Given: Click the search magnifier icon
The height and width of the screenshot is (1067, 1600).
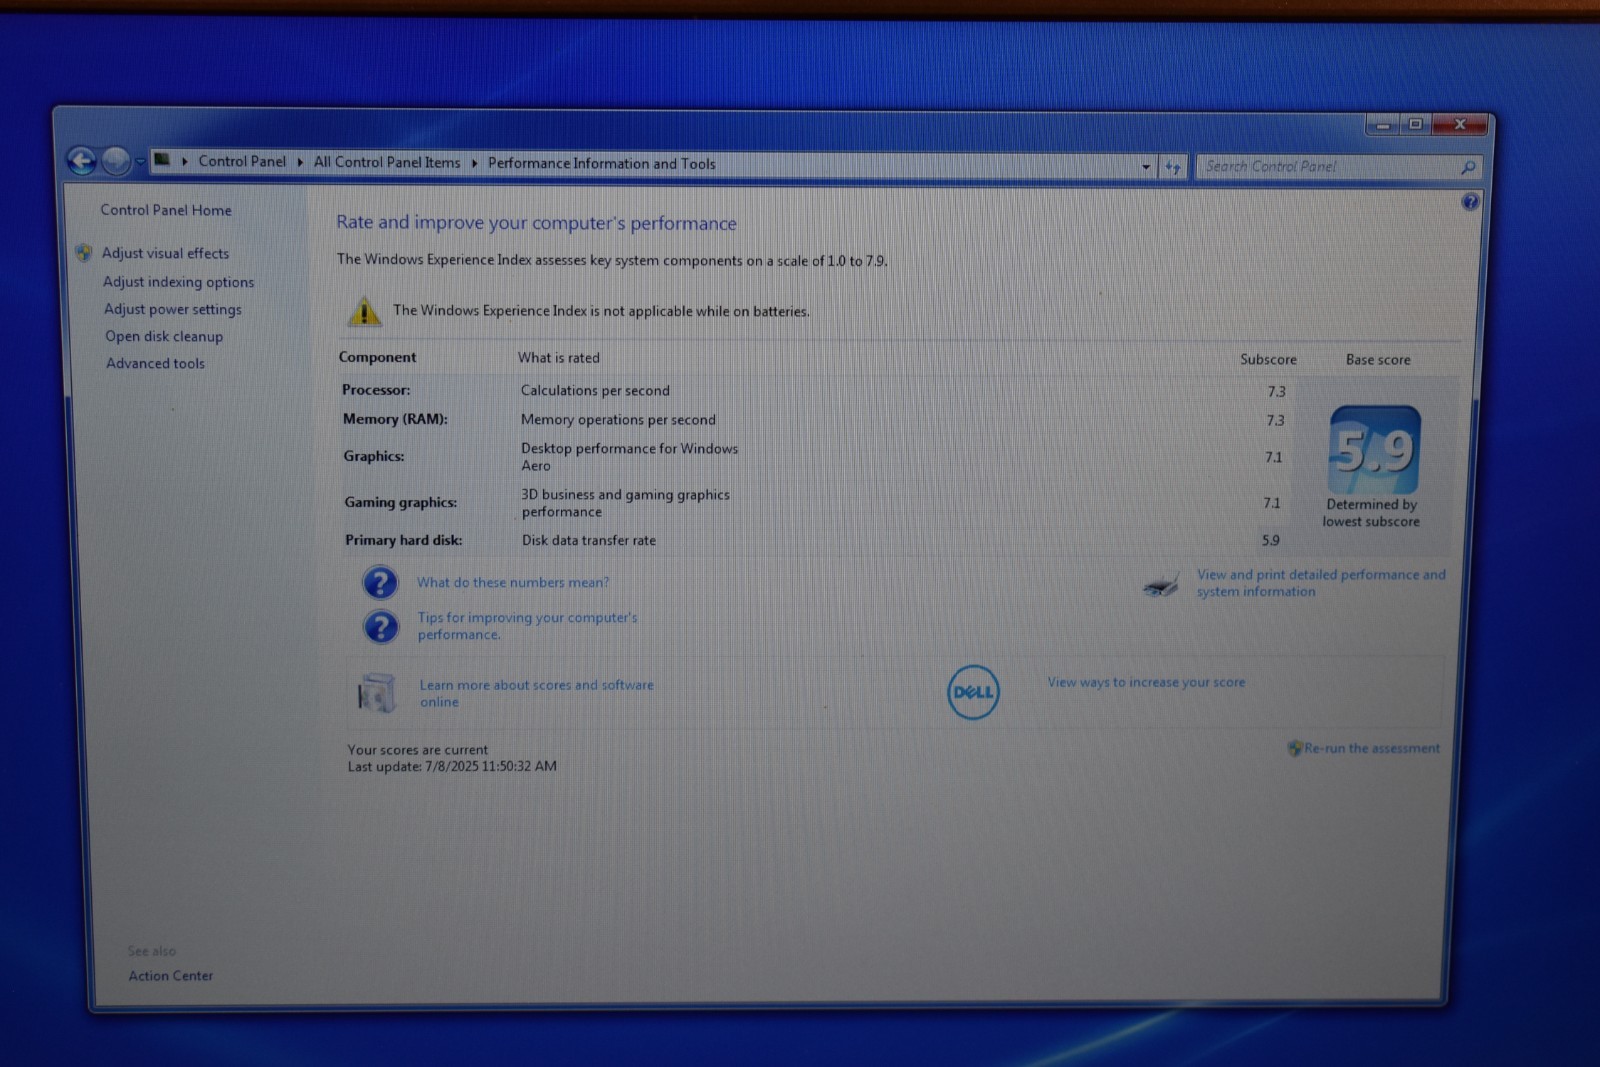Looking at the screenshot, I should coord(1468,168).
